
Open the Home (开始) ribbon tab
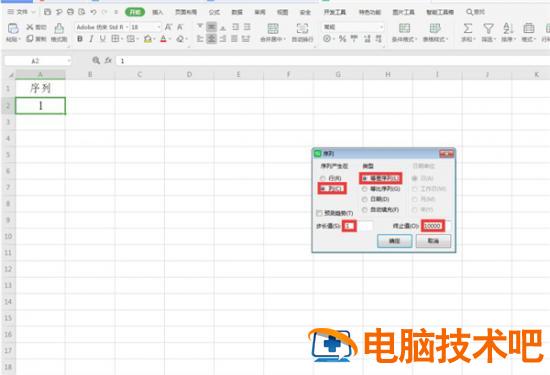click(x=135, y=12)
